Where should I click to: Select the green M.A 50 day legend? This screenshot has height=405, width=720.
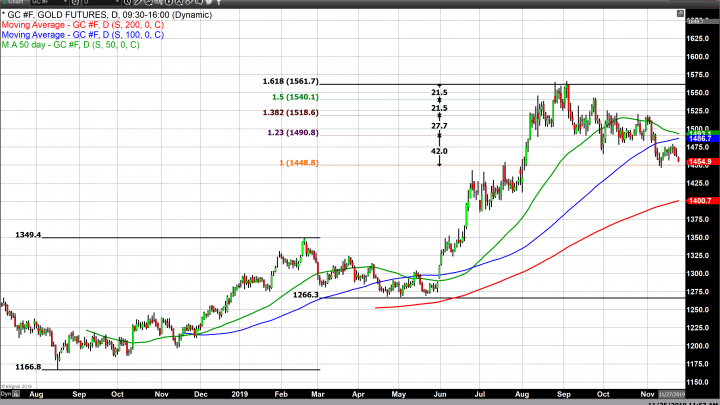[82, 46]
